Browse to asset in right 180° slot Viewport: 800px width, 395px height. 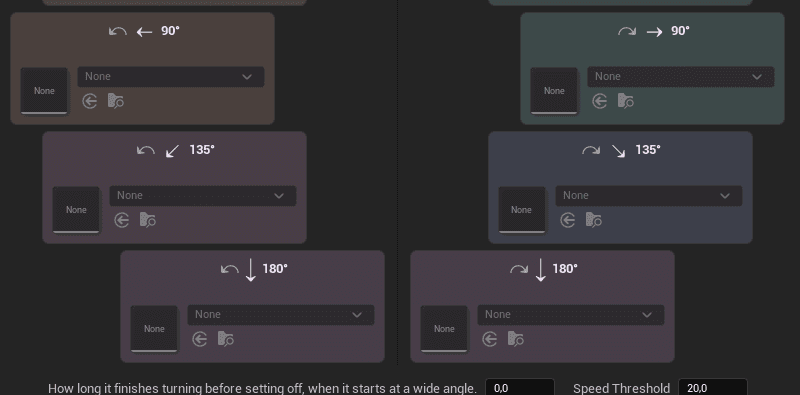coord(516,339)
